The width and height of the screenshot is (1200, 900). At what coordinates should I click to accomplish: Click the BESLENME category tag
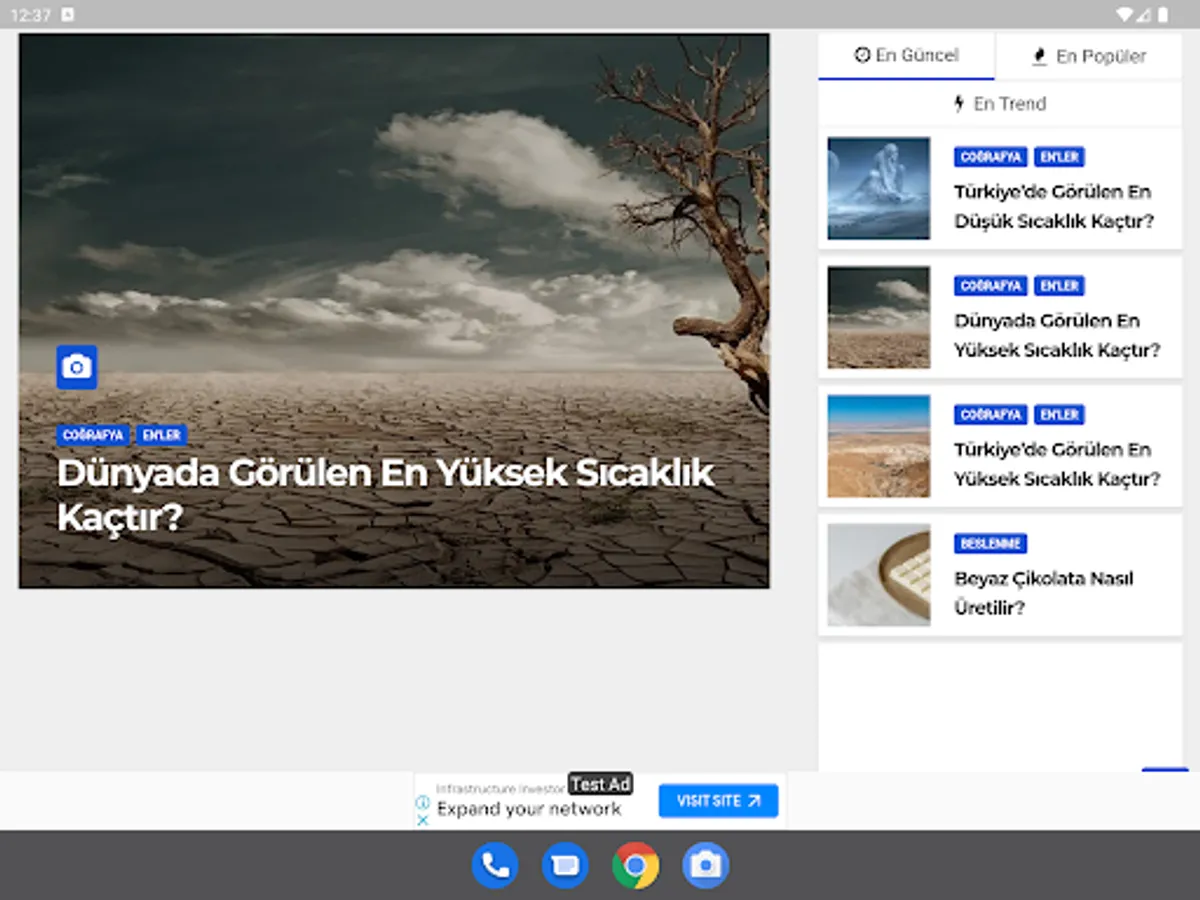[991, 544]
